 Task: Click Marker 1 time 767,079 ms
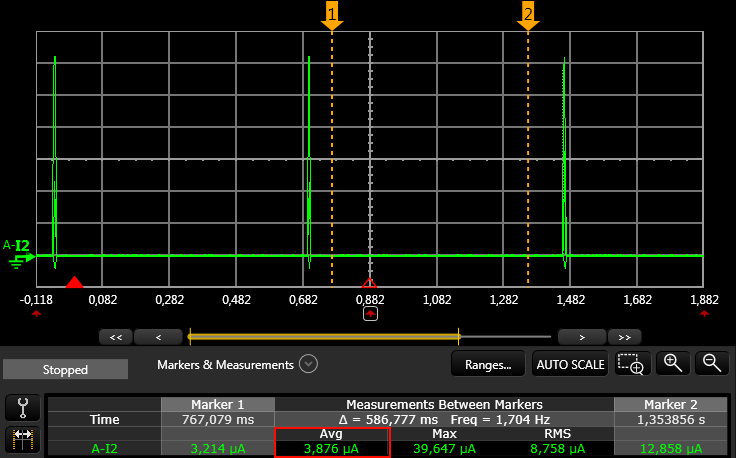point(218,420)
